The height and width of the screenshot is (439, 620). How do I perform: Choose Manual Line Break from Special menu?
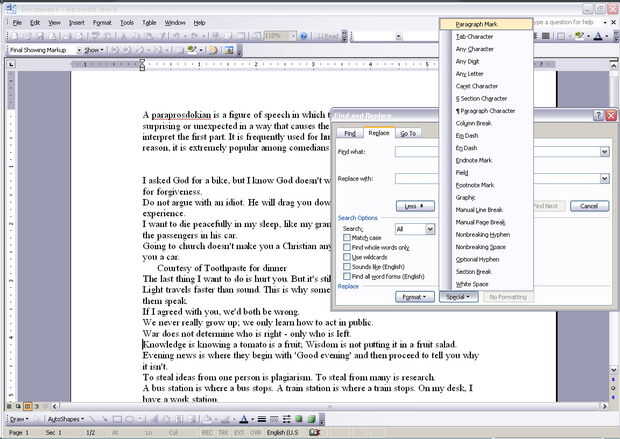coord(486,210)
